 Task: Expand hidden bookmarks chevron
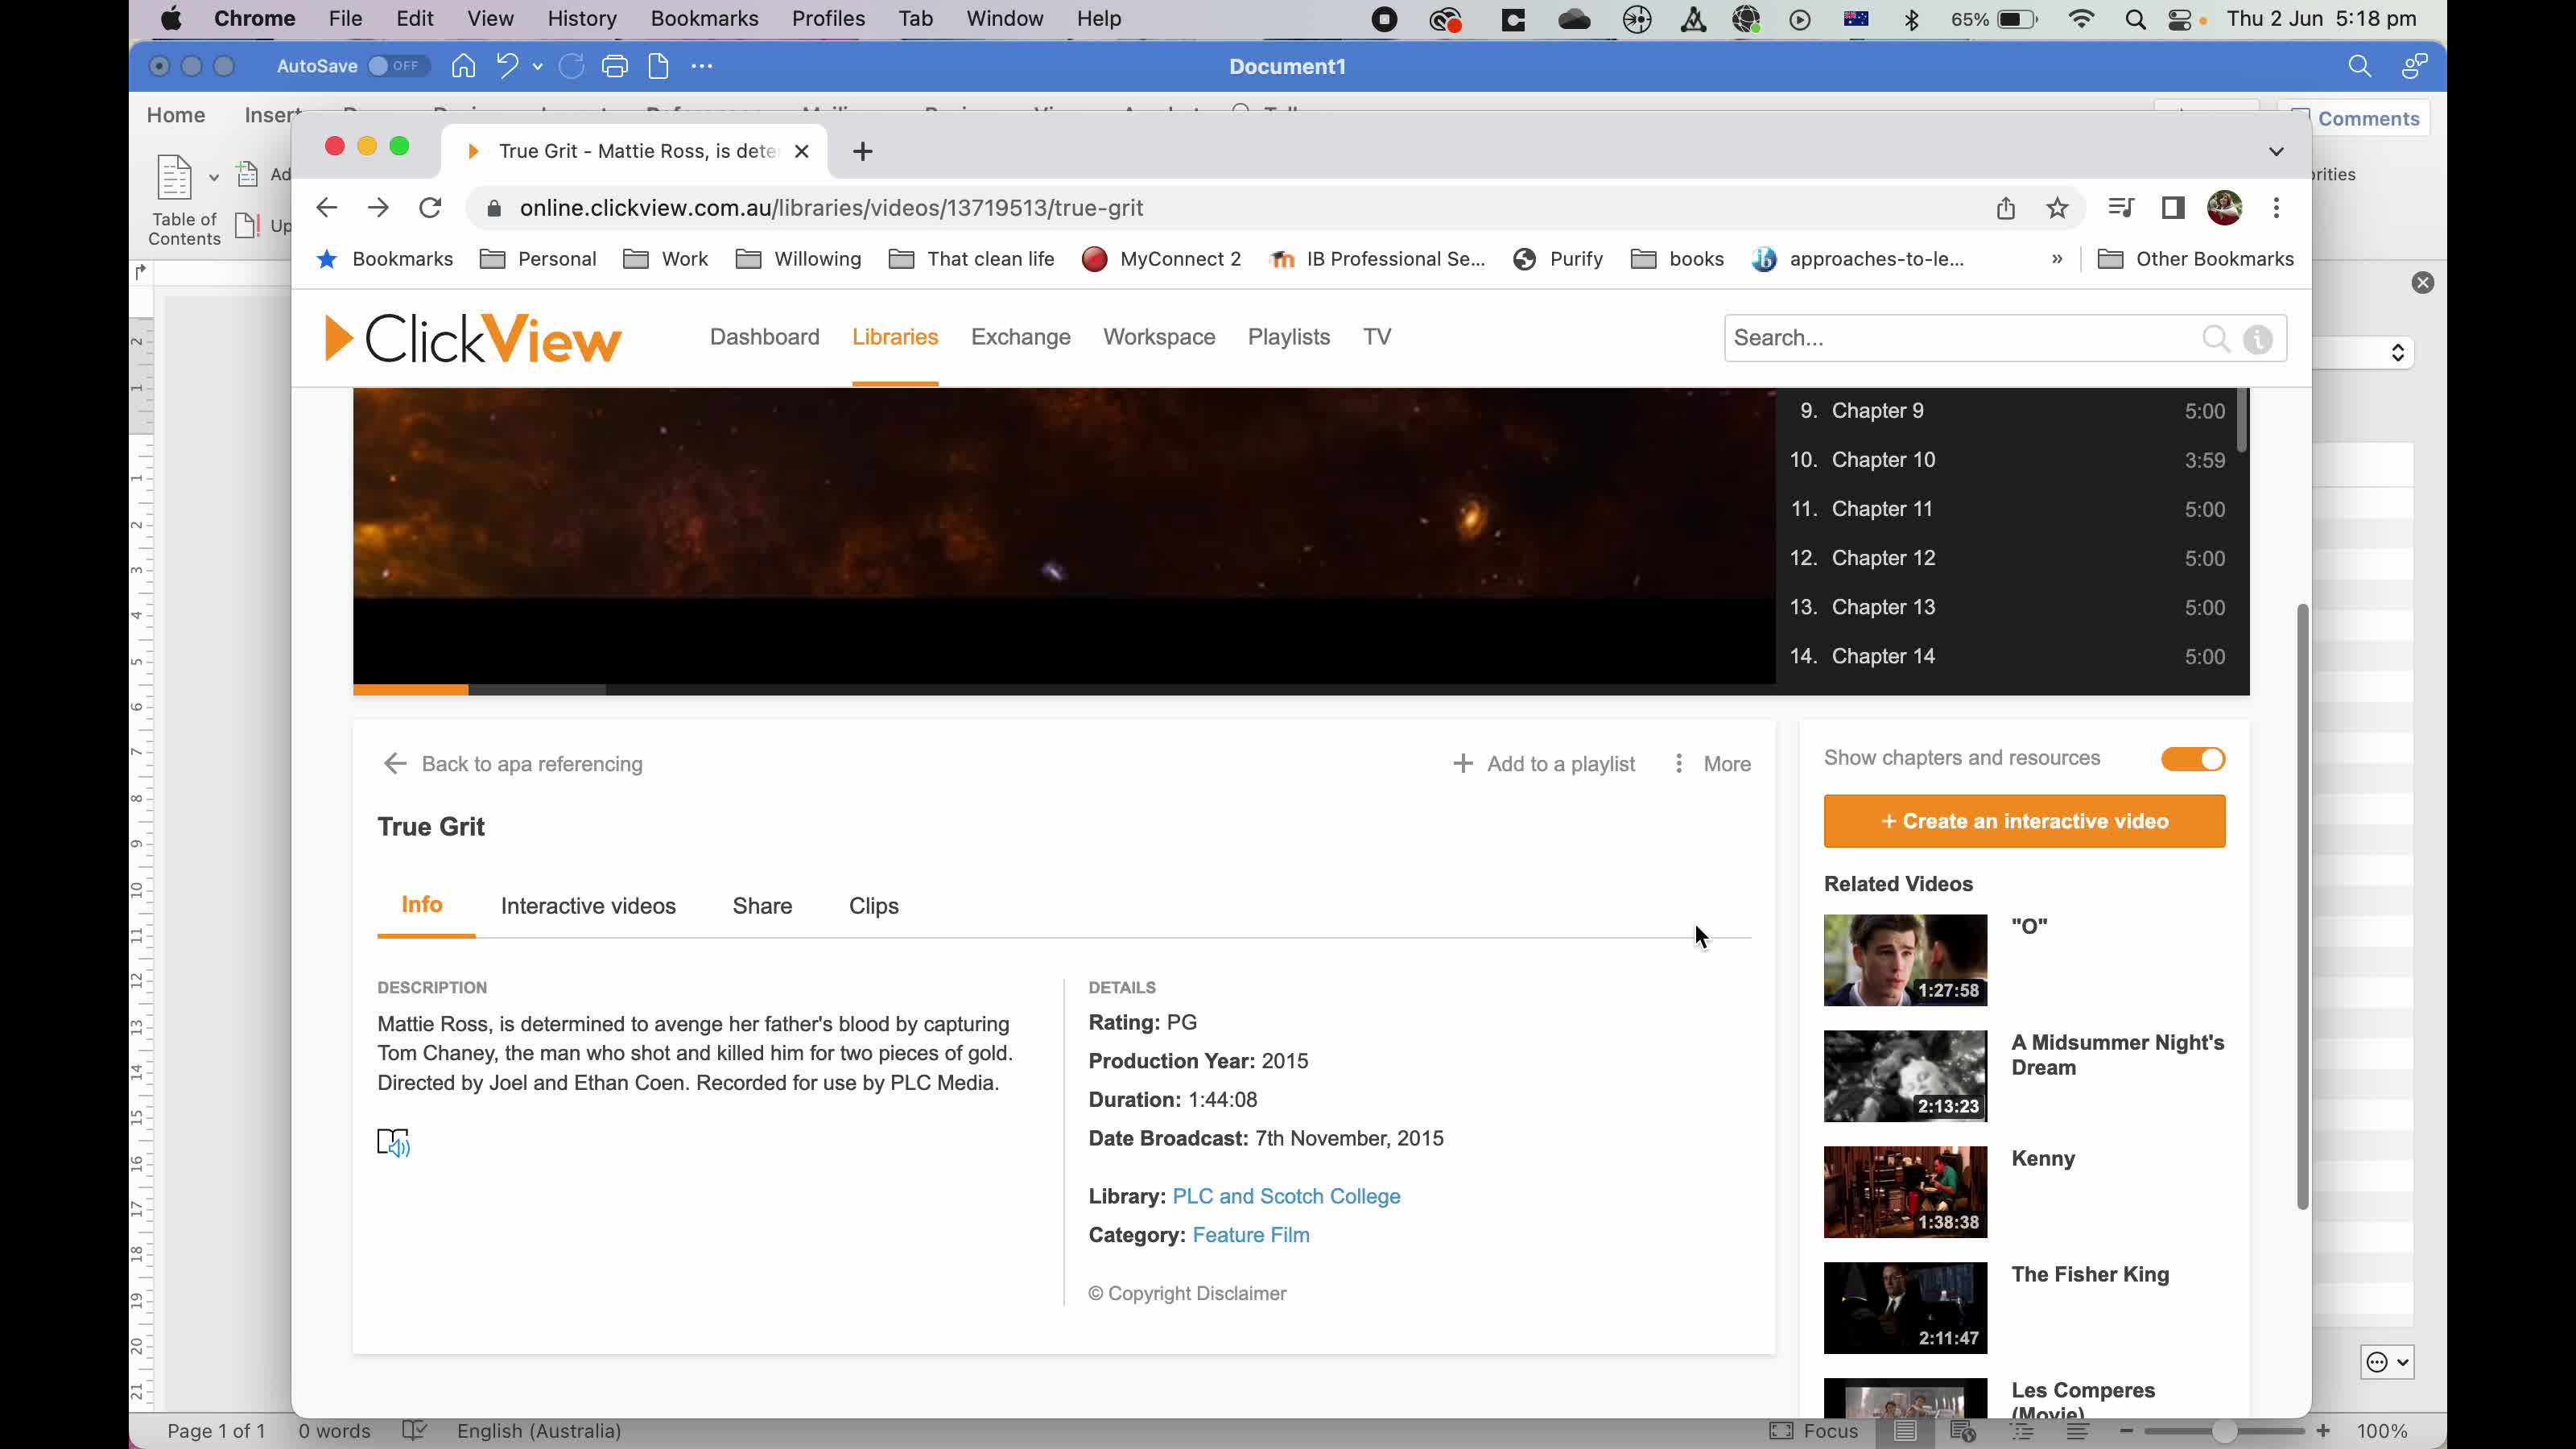[x=2057, y=259]
